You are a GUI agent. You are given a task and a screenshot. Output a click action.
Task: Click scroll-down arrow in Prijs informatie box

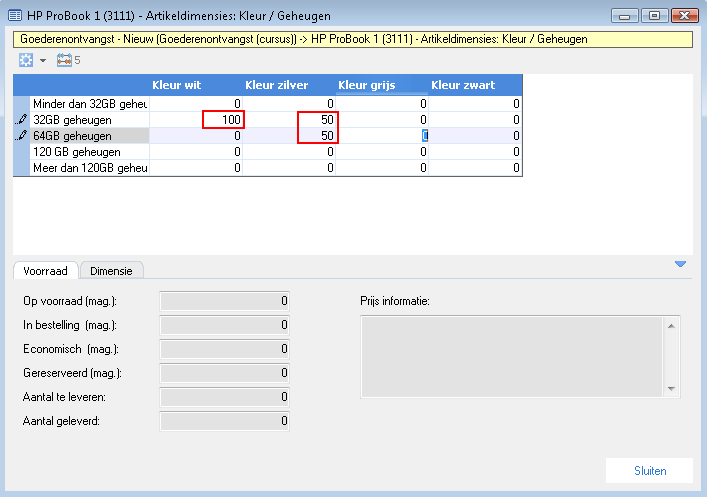point(671,388)
